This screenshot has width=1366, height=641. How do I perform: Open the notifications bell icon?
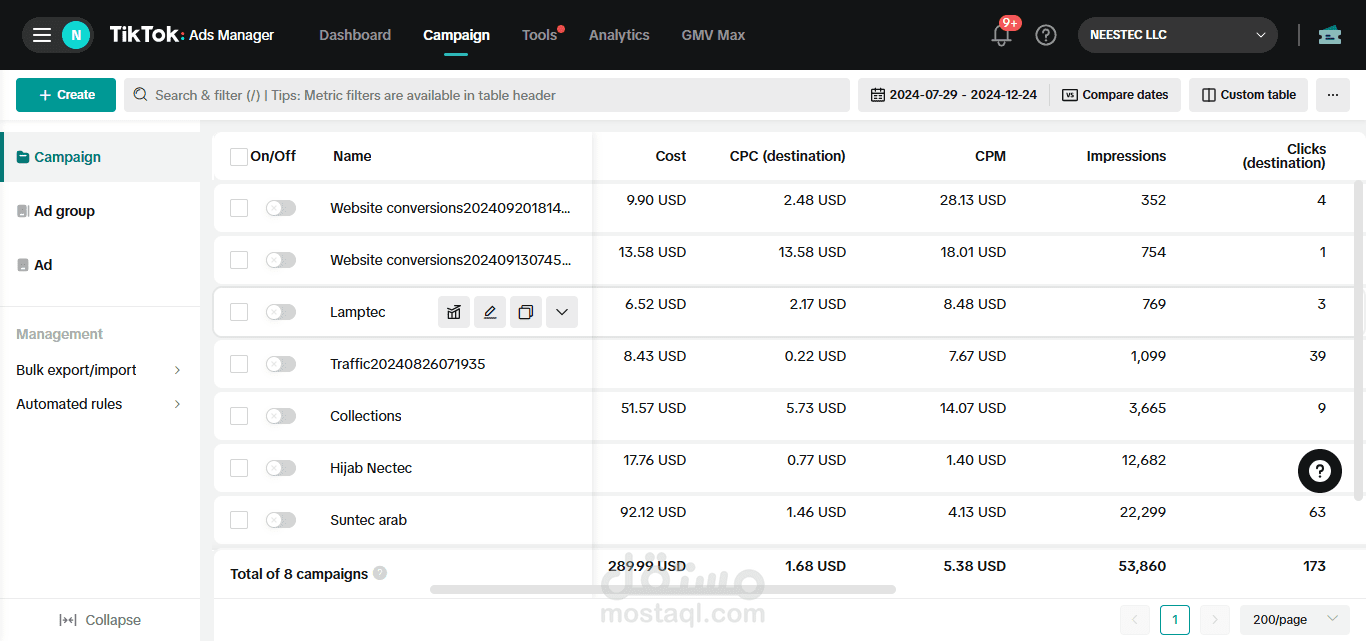pos(1001,35)
